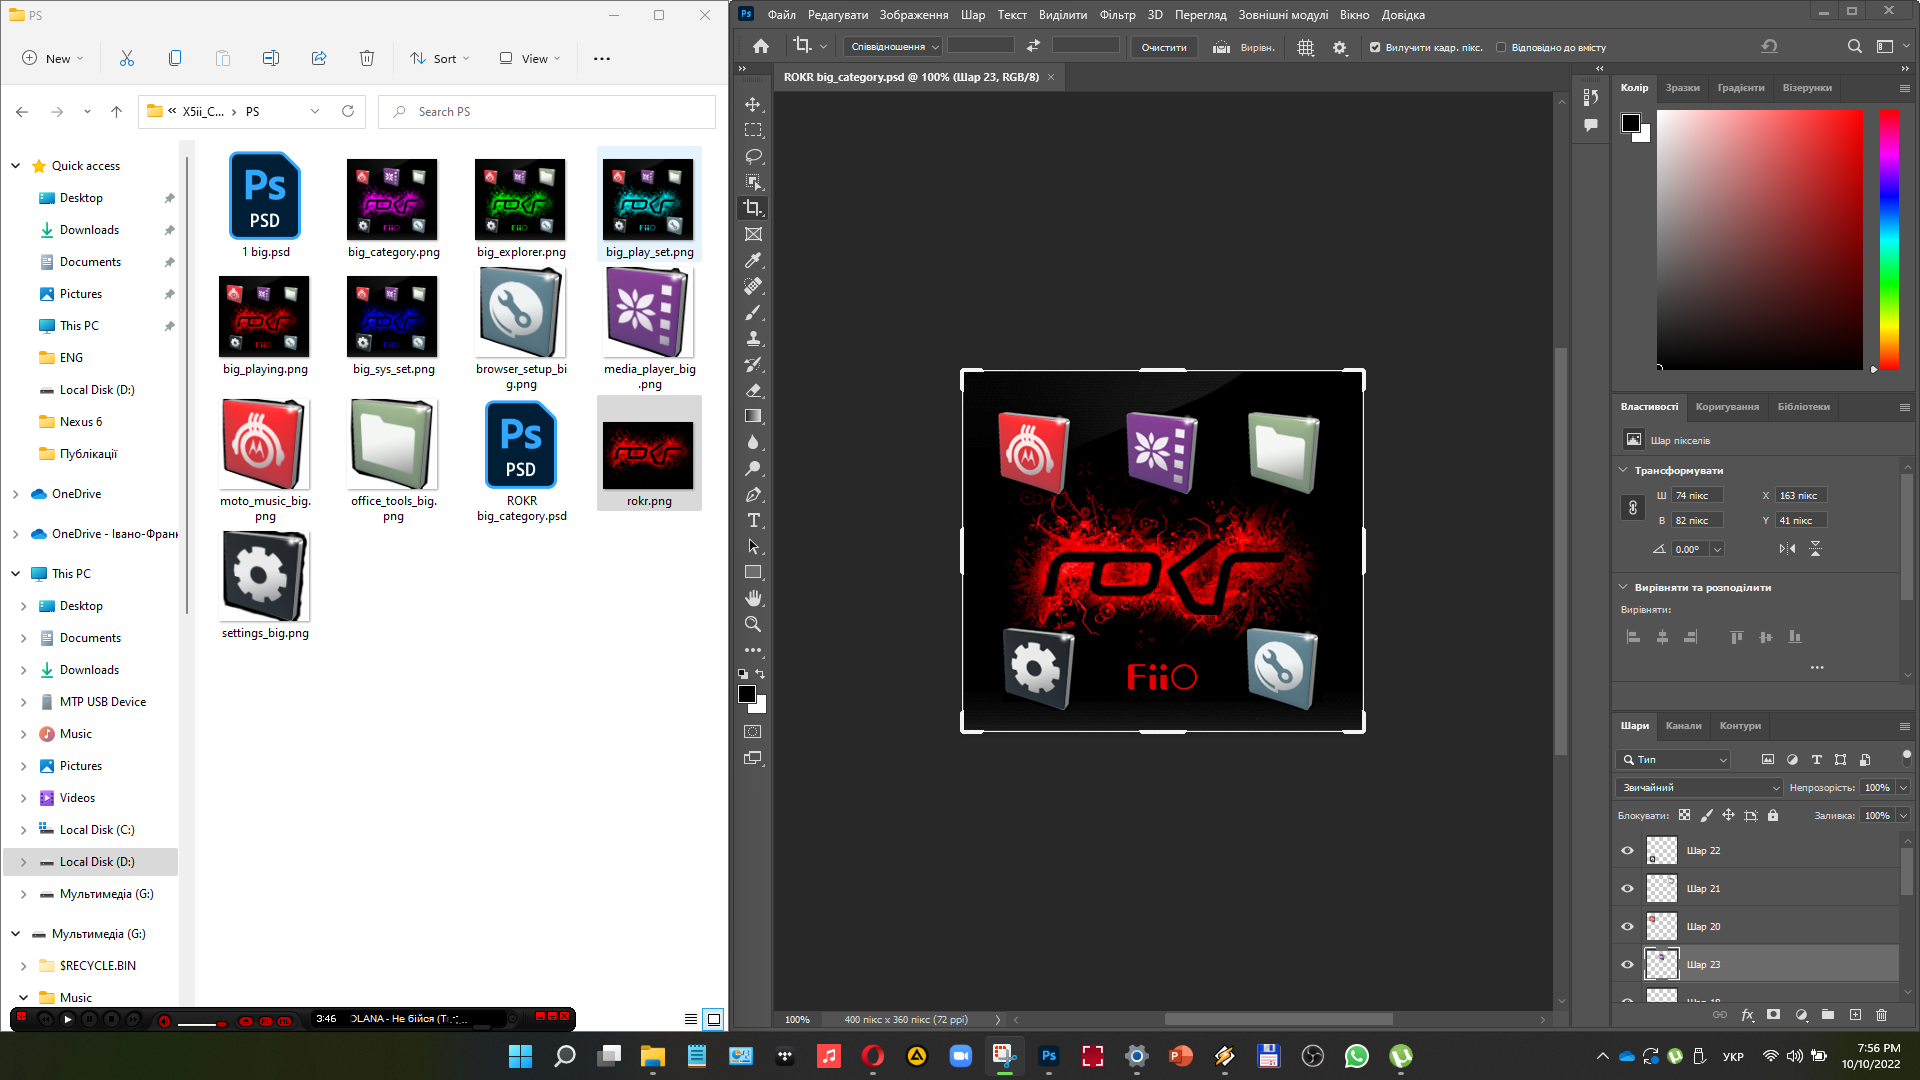Click the Cut icon in Explorer
This screenshot has width=1920, height=1080.
click(127, 58)
